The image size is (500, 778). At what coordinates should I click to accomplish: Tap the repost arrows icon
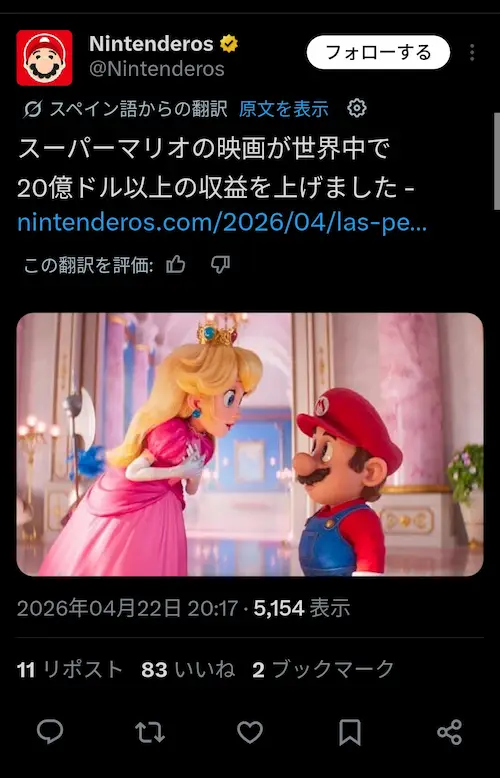150,732
